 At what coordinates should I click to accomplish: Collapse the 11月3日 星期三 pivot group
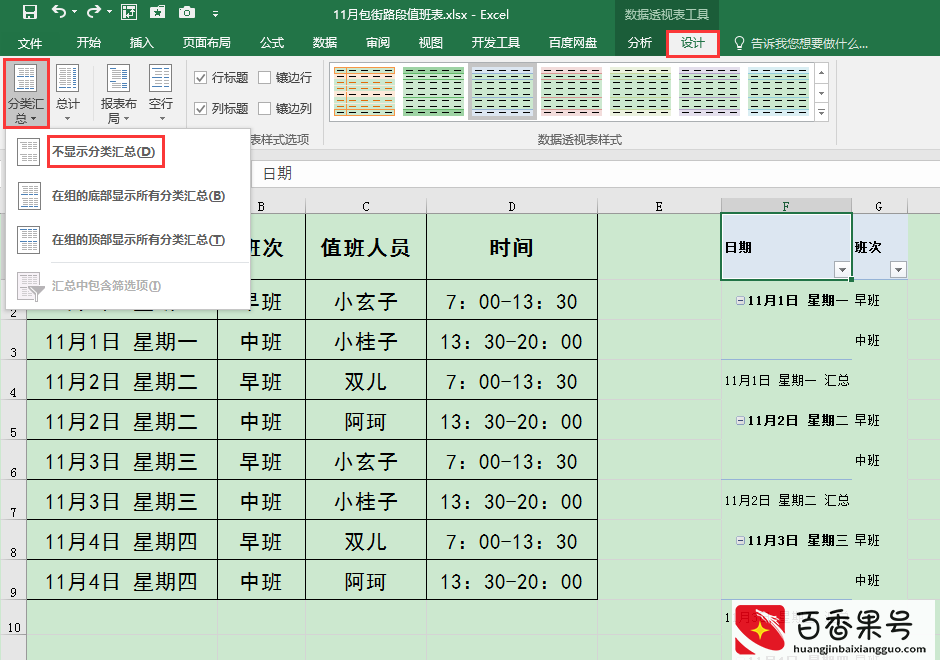740,540
